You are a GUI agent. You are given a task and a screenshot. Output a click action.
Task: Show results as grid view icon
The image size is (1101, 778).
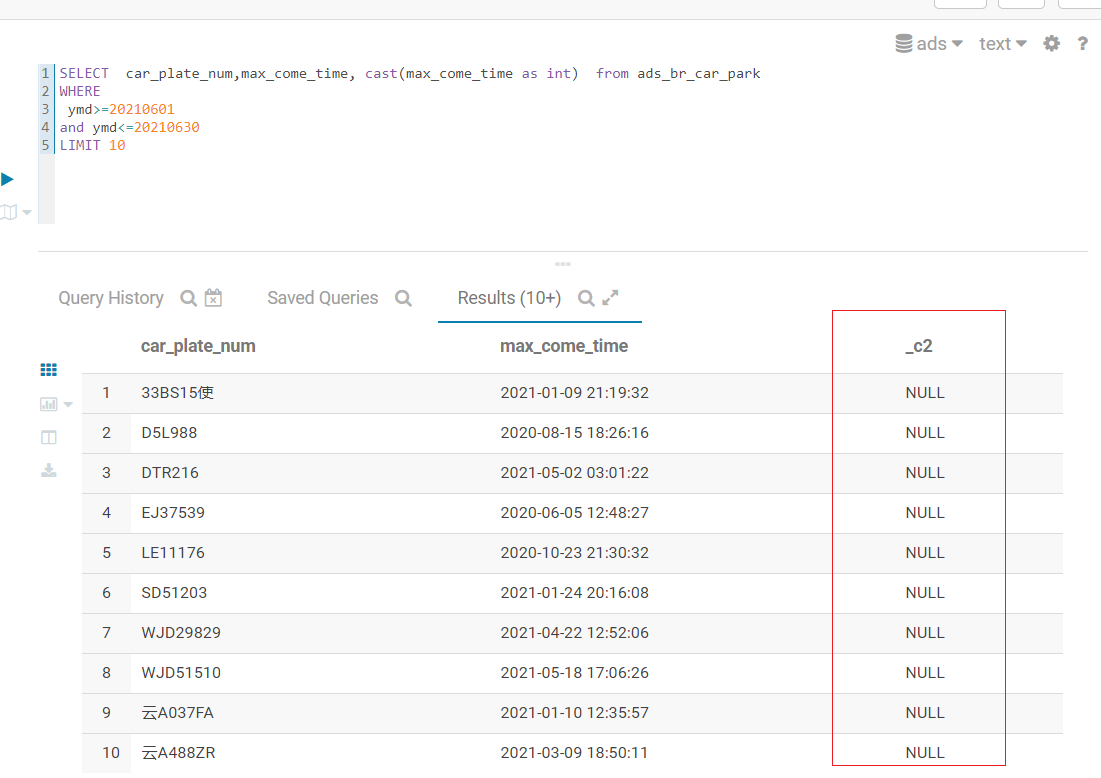coord(48,370)
